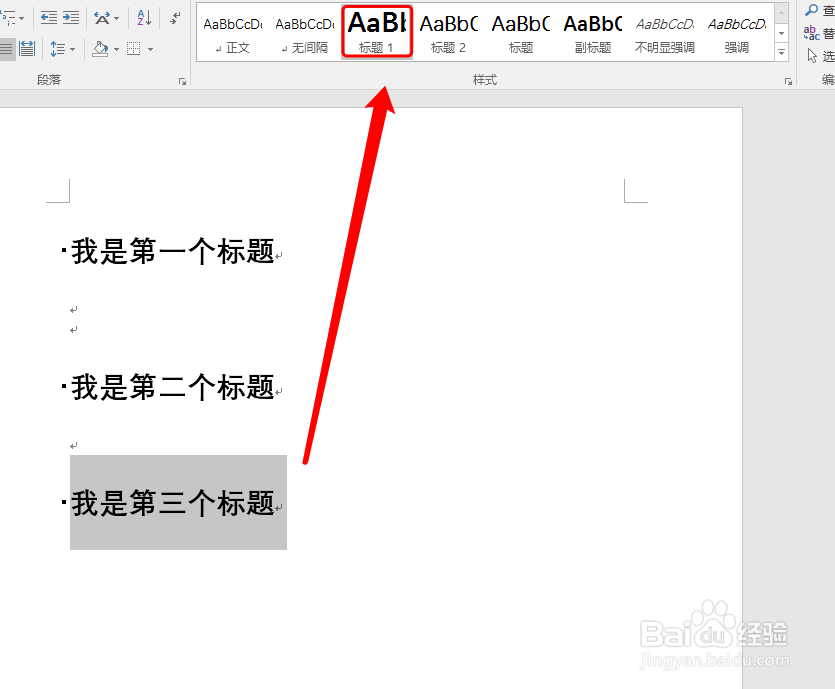
Task: Sort text with A-Z sort icon
Action: [144, 18]
